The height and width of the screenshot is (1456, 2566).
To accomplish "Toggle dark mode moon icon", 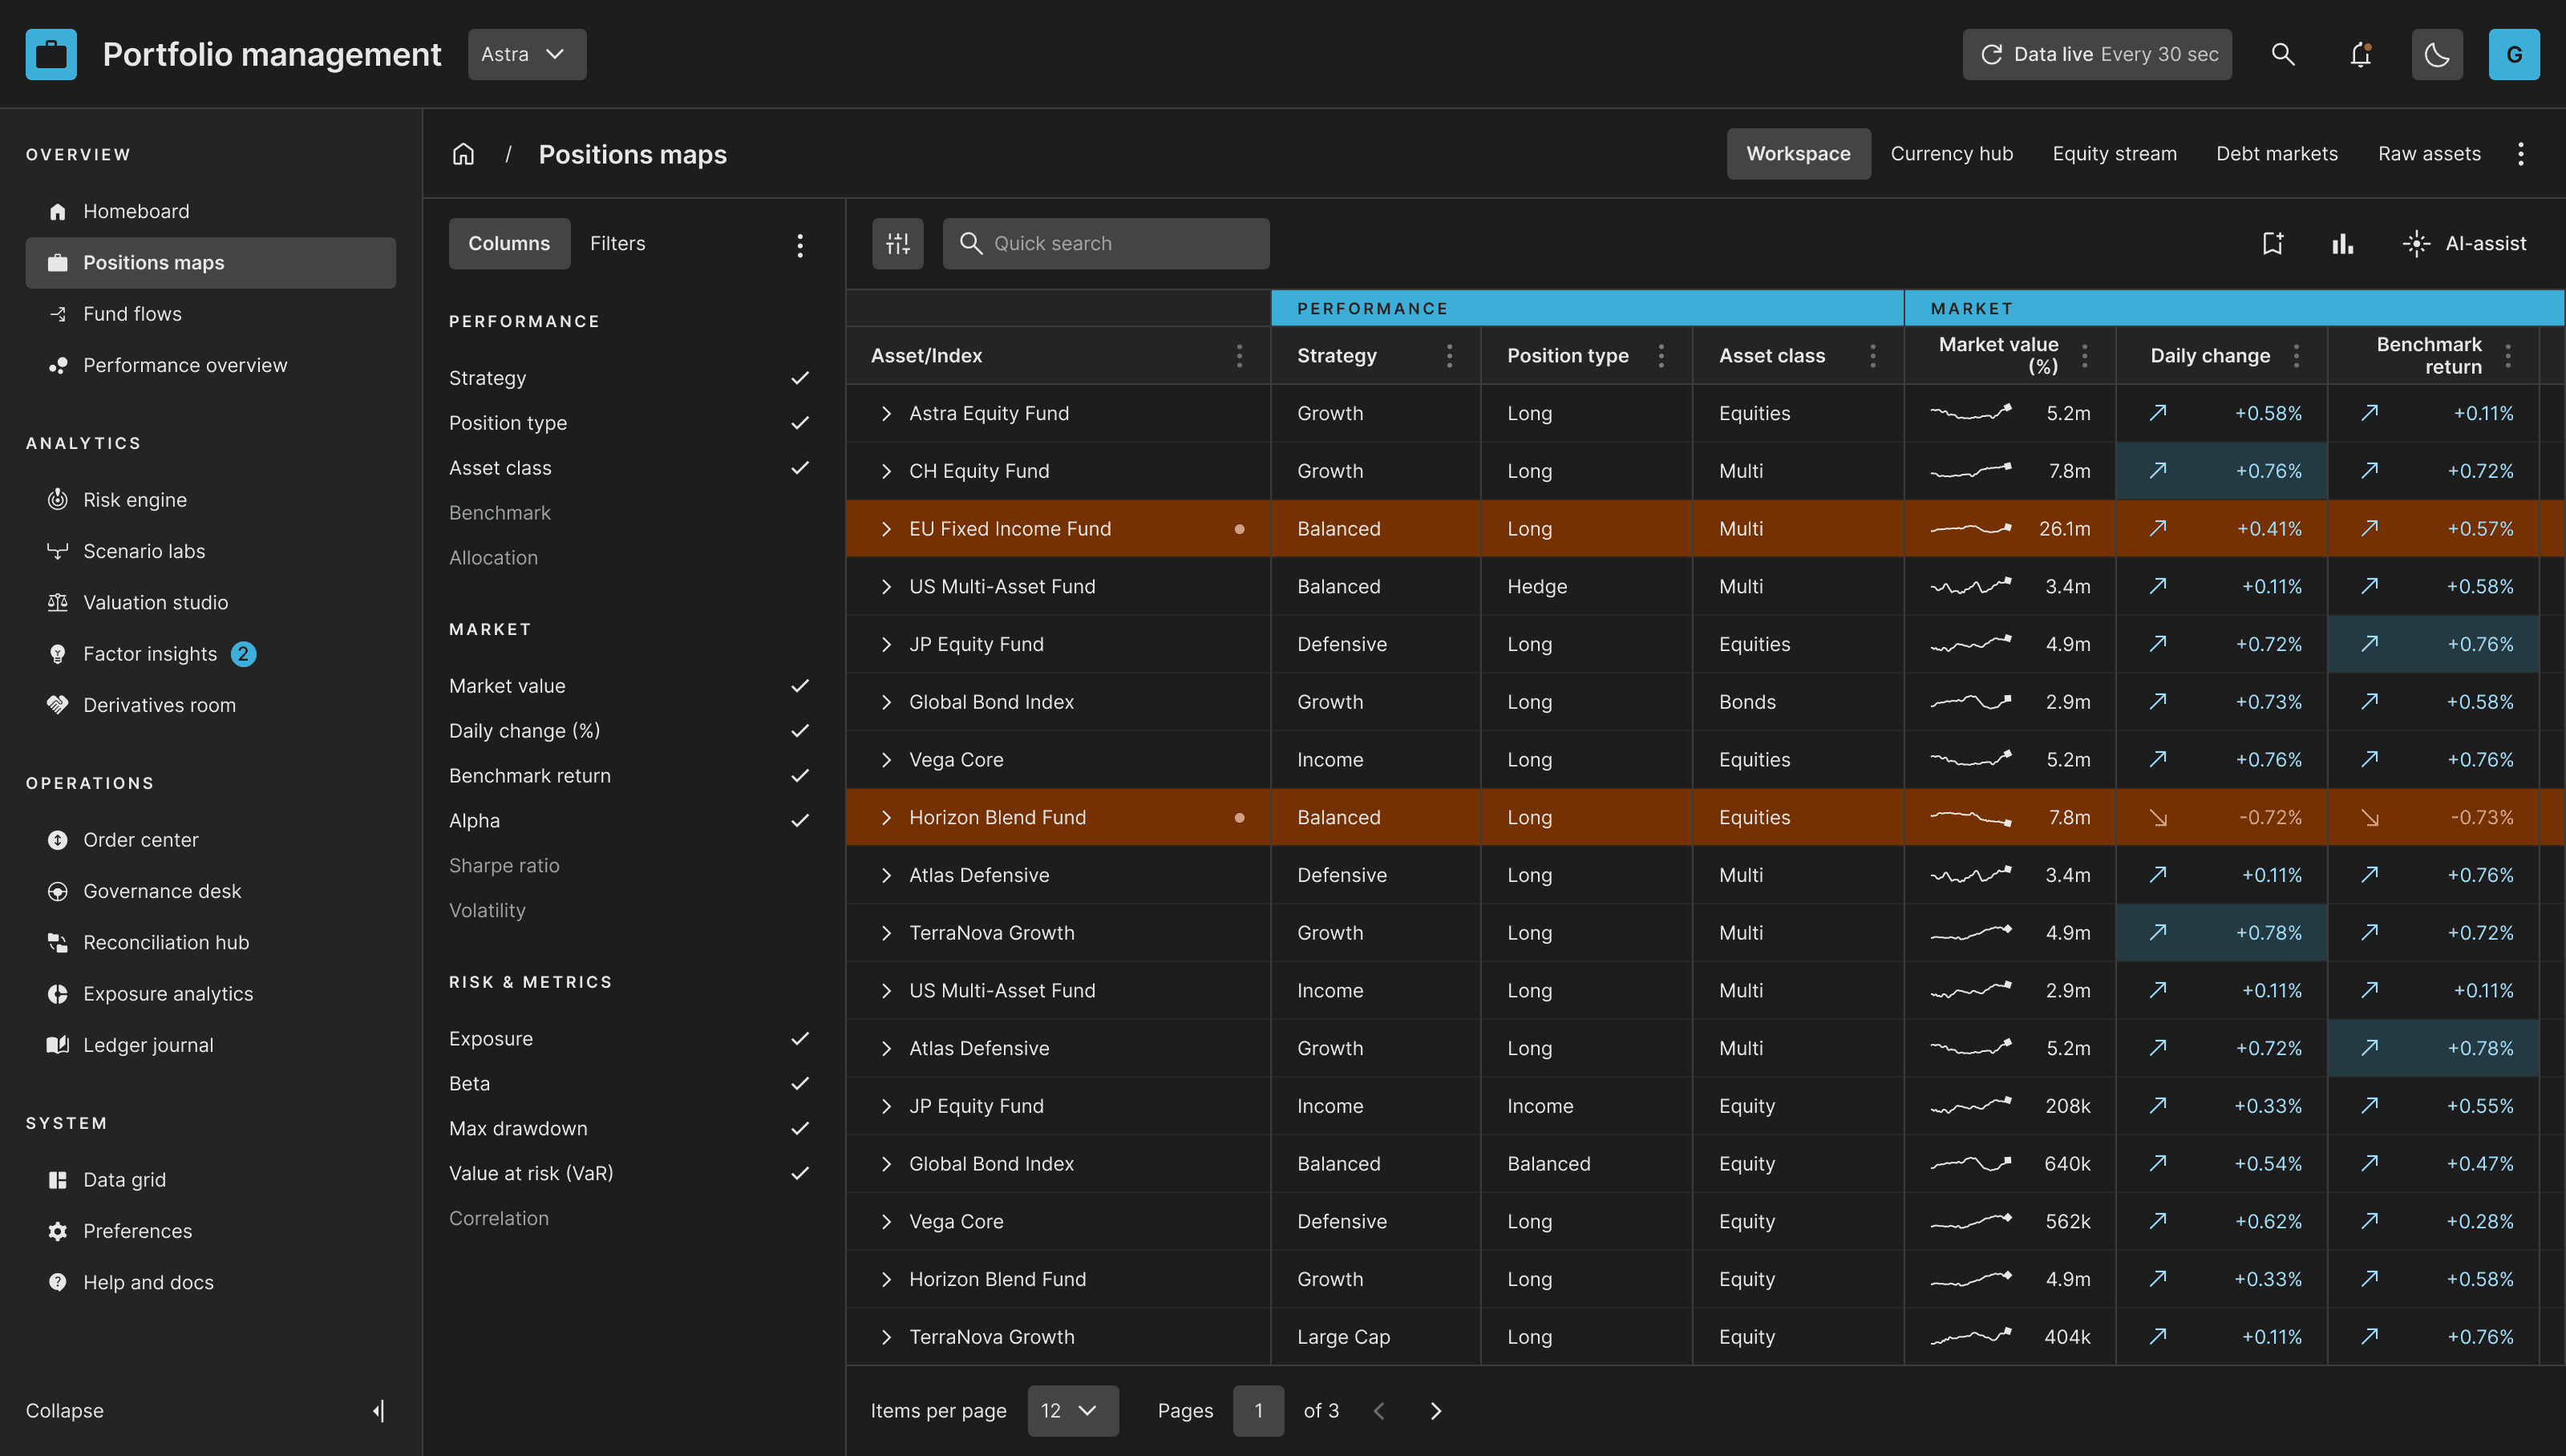I will point(2437,54).
